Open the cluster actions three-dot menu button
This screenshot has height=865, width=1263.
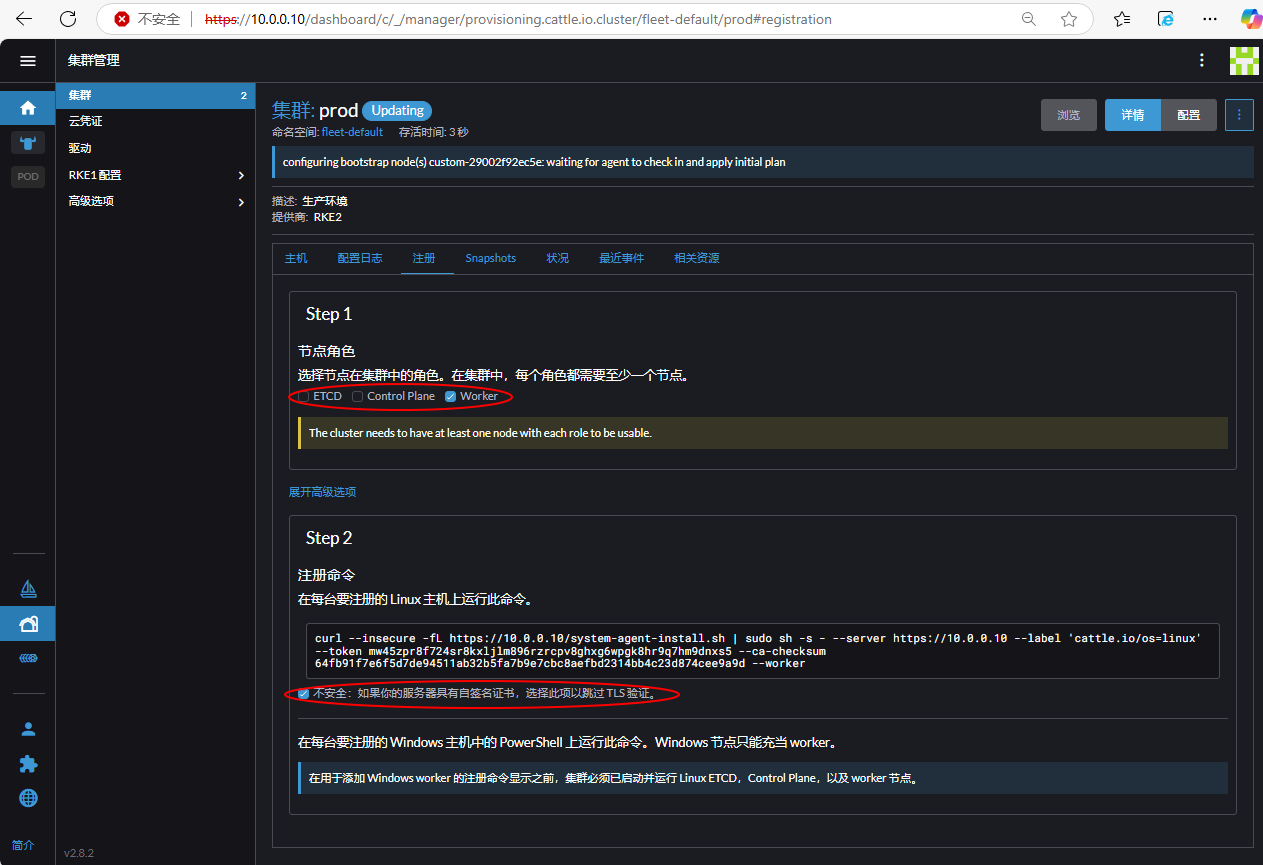click(1239, 115)
